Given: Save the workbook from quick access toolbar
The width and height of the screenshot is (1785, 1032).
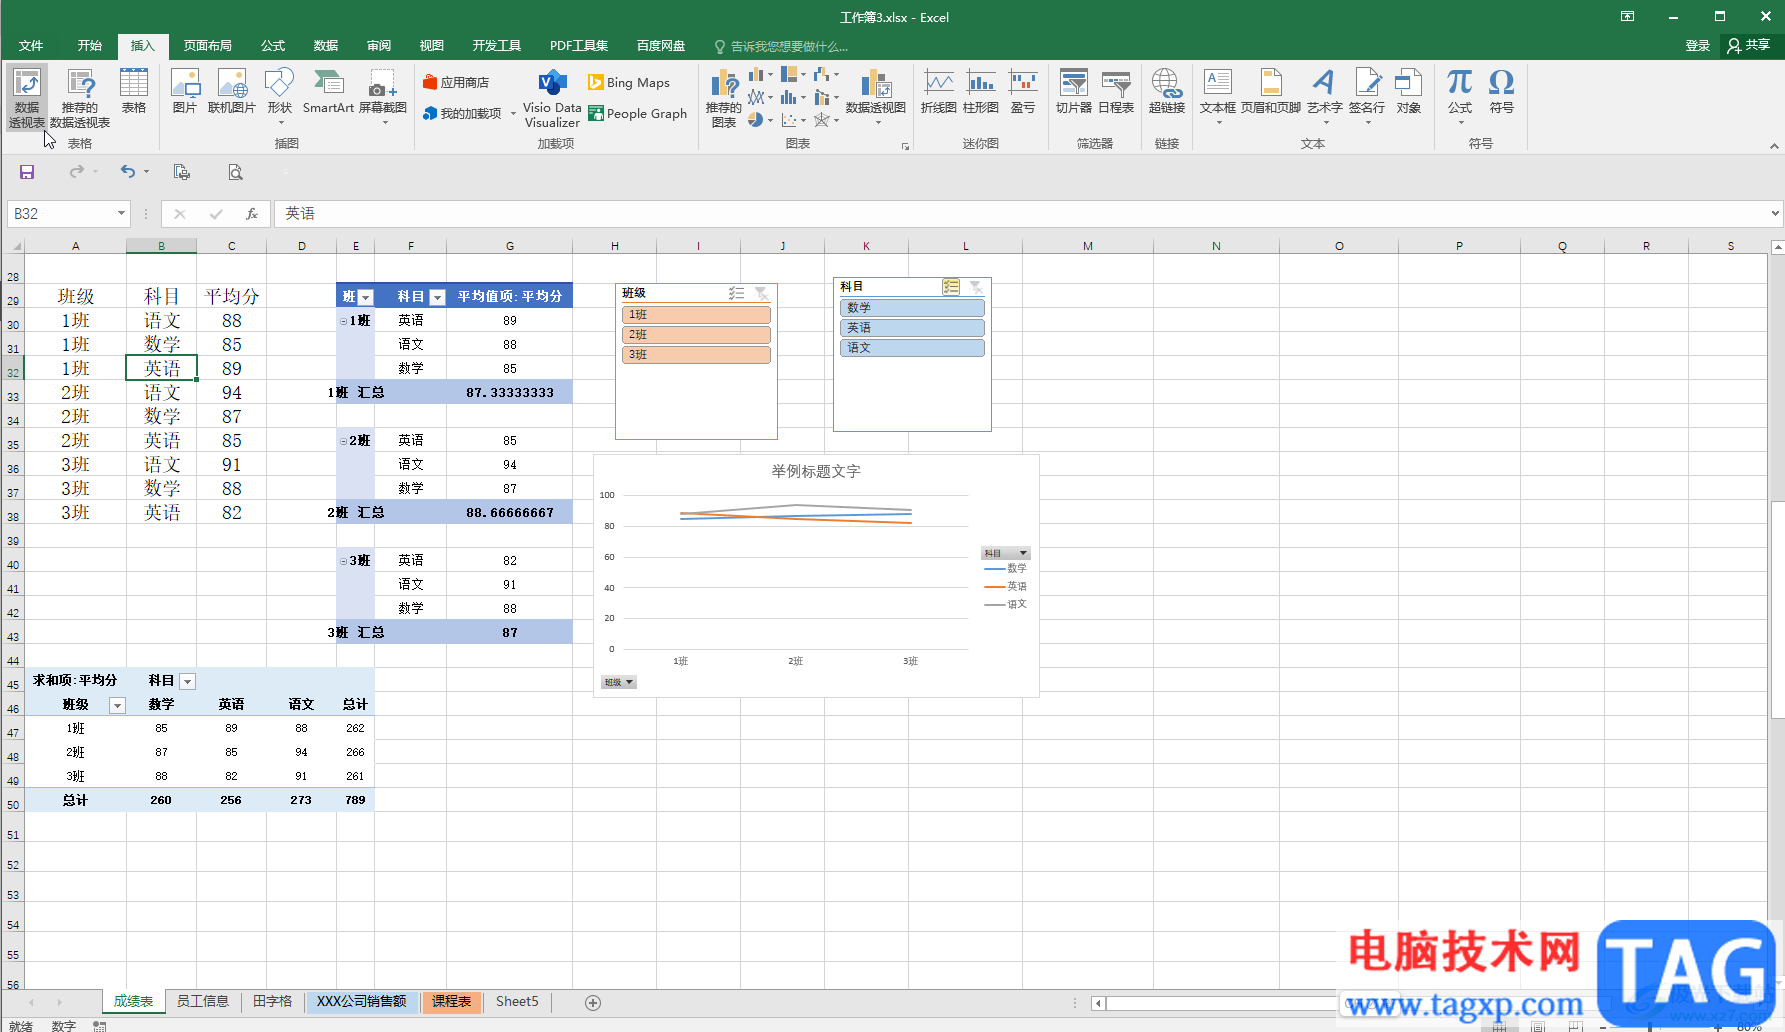Looking at the screenshot, I should pyautogui.click(x=27, y=172).
